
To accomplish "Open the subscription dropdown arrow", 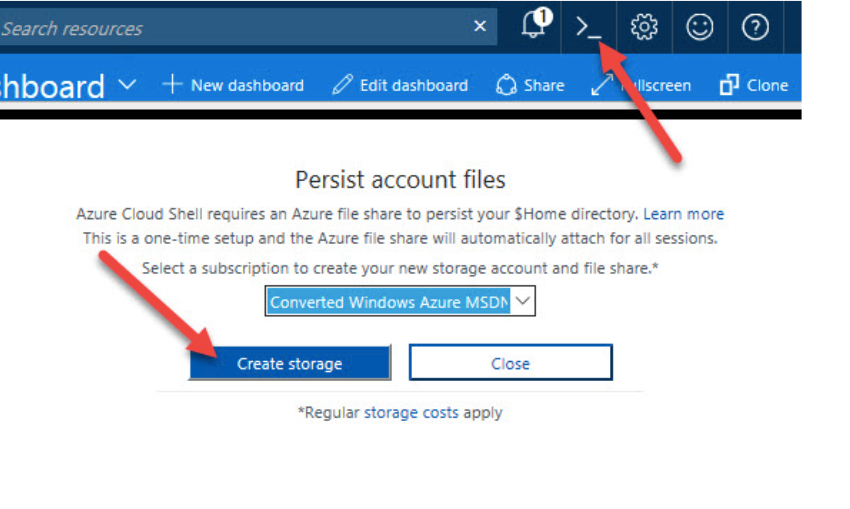I will click(523, 301).
